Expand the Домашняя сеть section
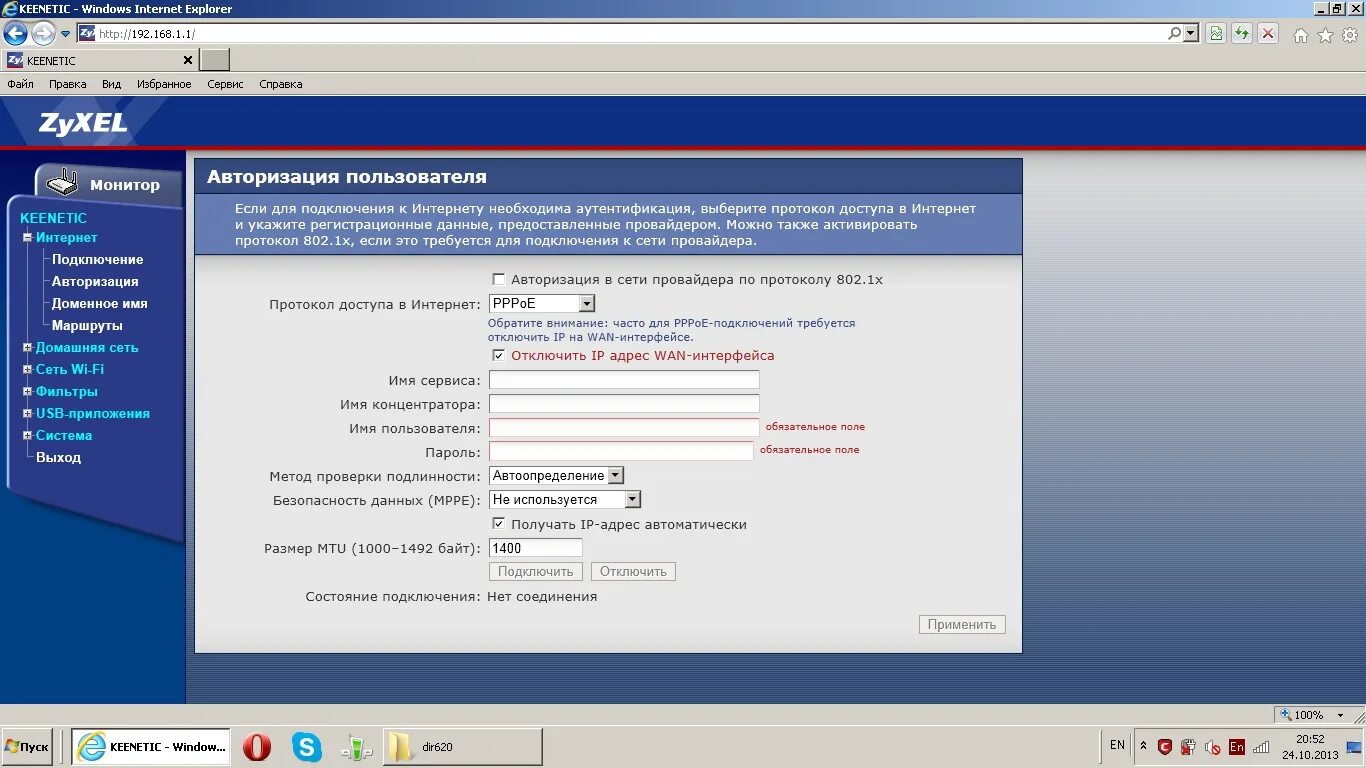1366x768 pixels. [x=28, y=348]
